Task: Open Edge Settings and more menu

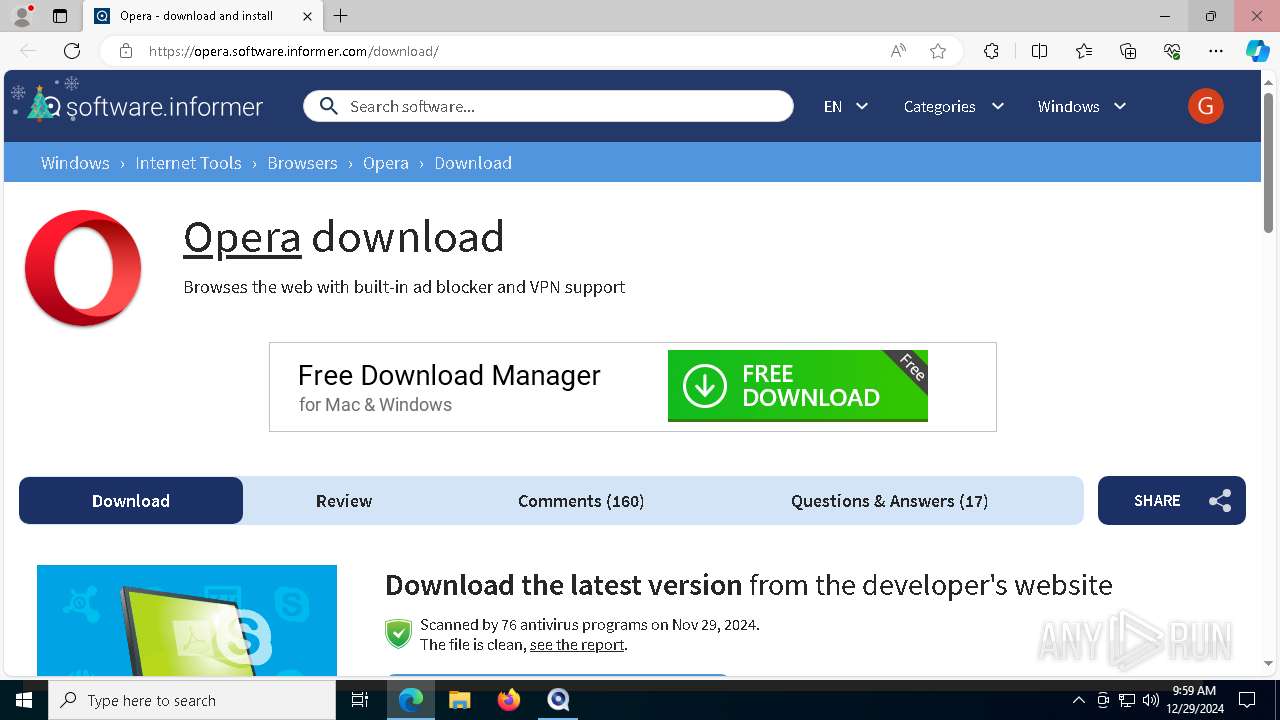Action: 1216,51
